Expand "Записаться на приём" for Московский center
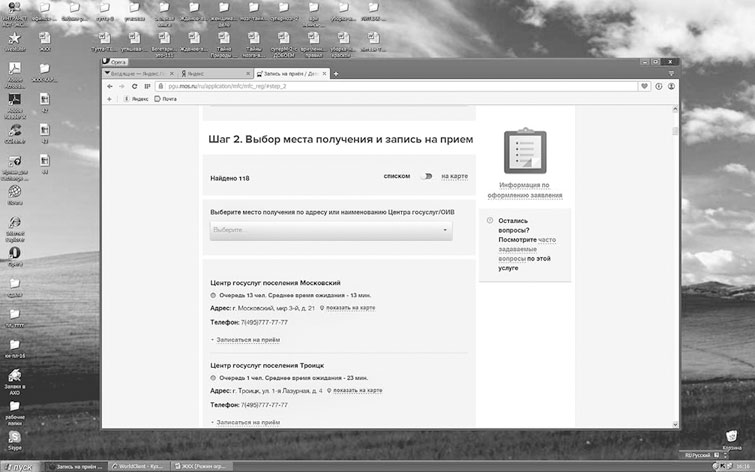755x472 pixels. 245,340
